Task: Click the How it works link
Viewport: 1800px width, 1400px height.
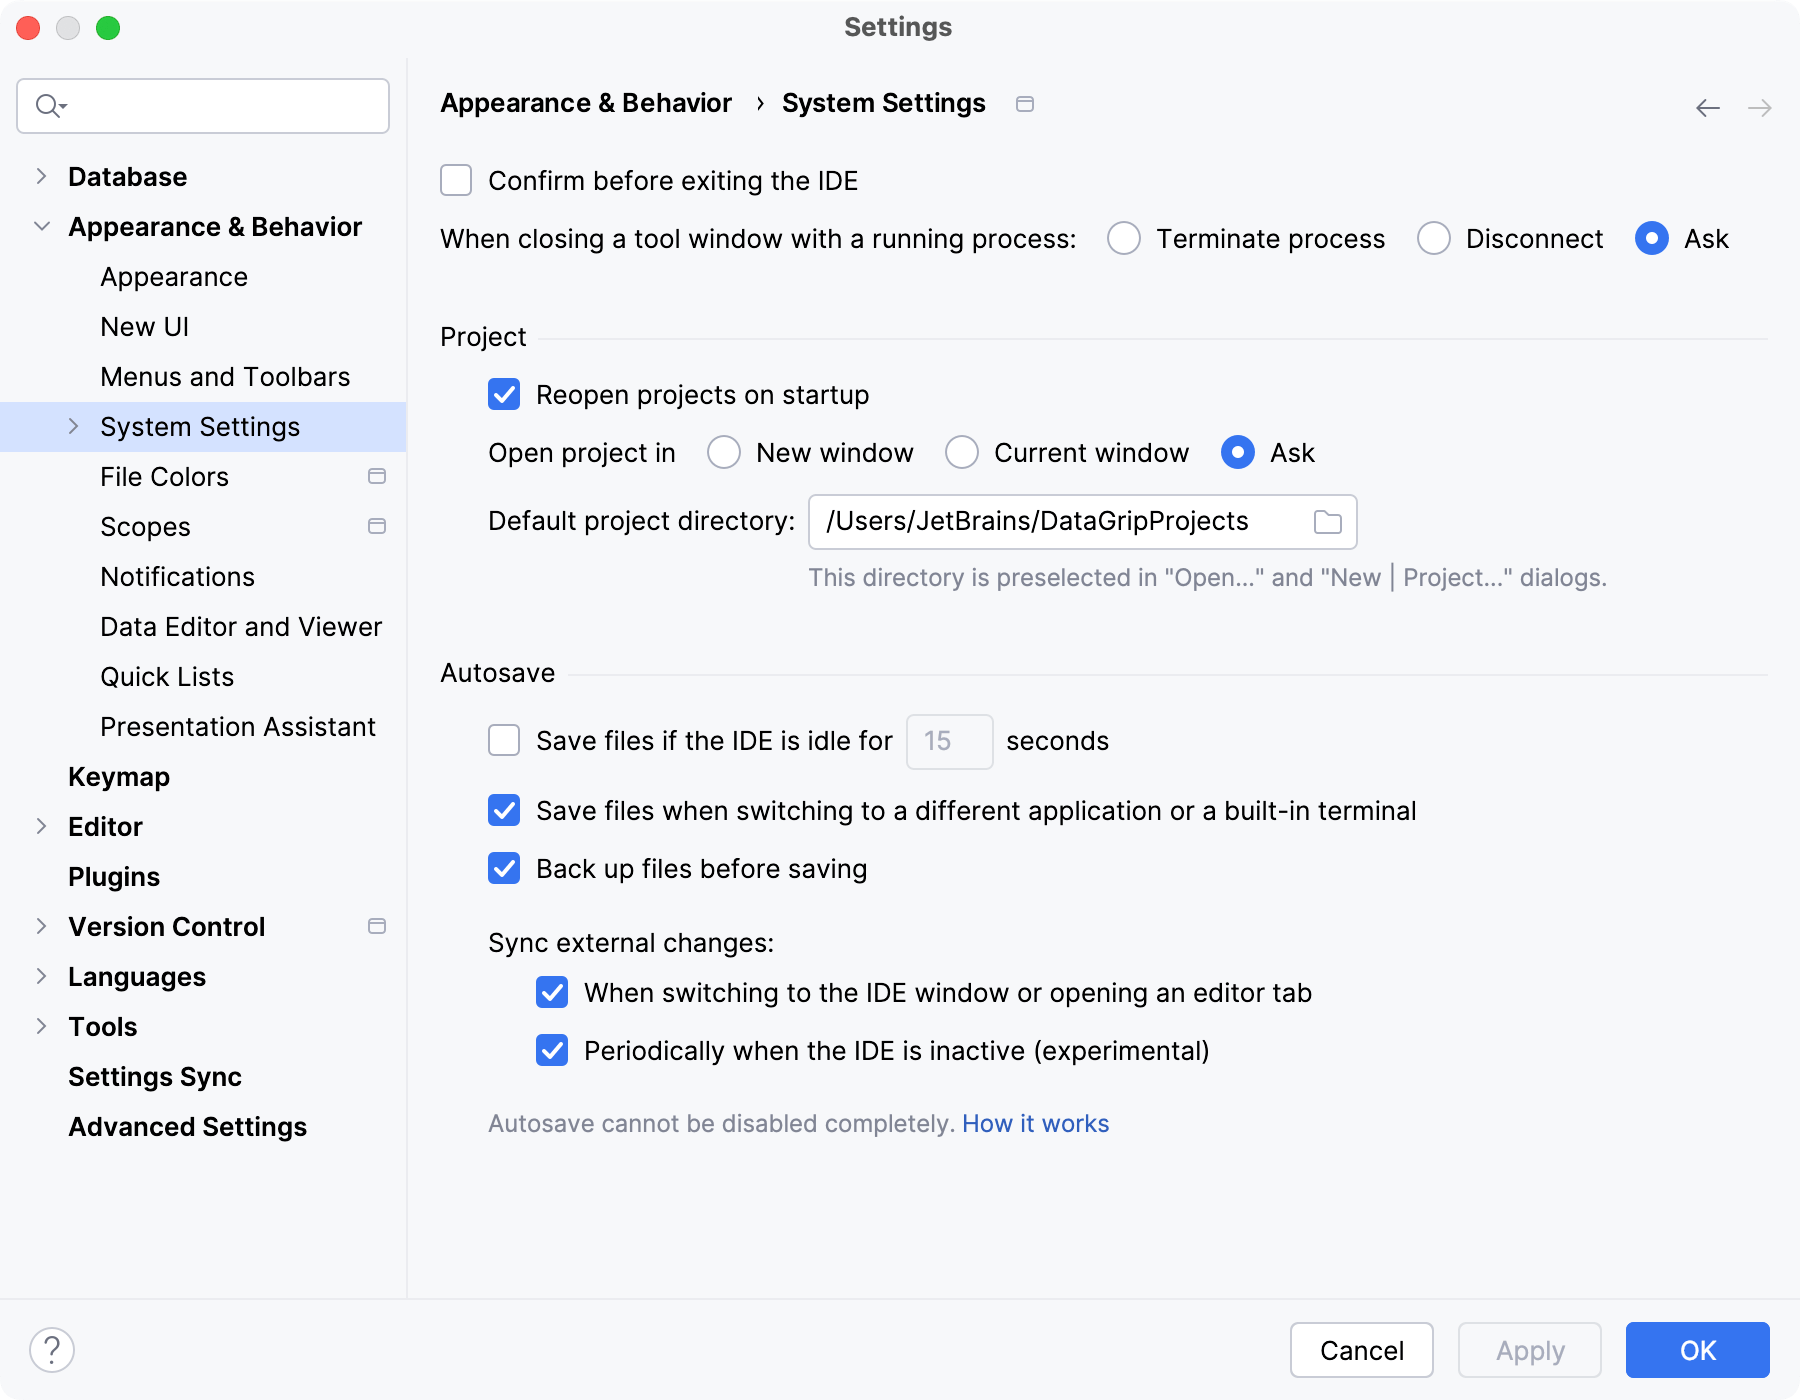Action: pyautogui.click(x=1035, y=1123)
